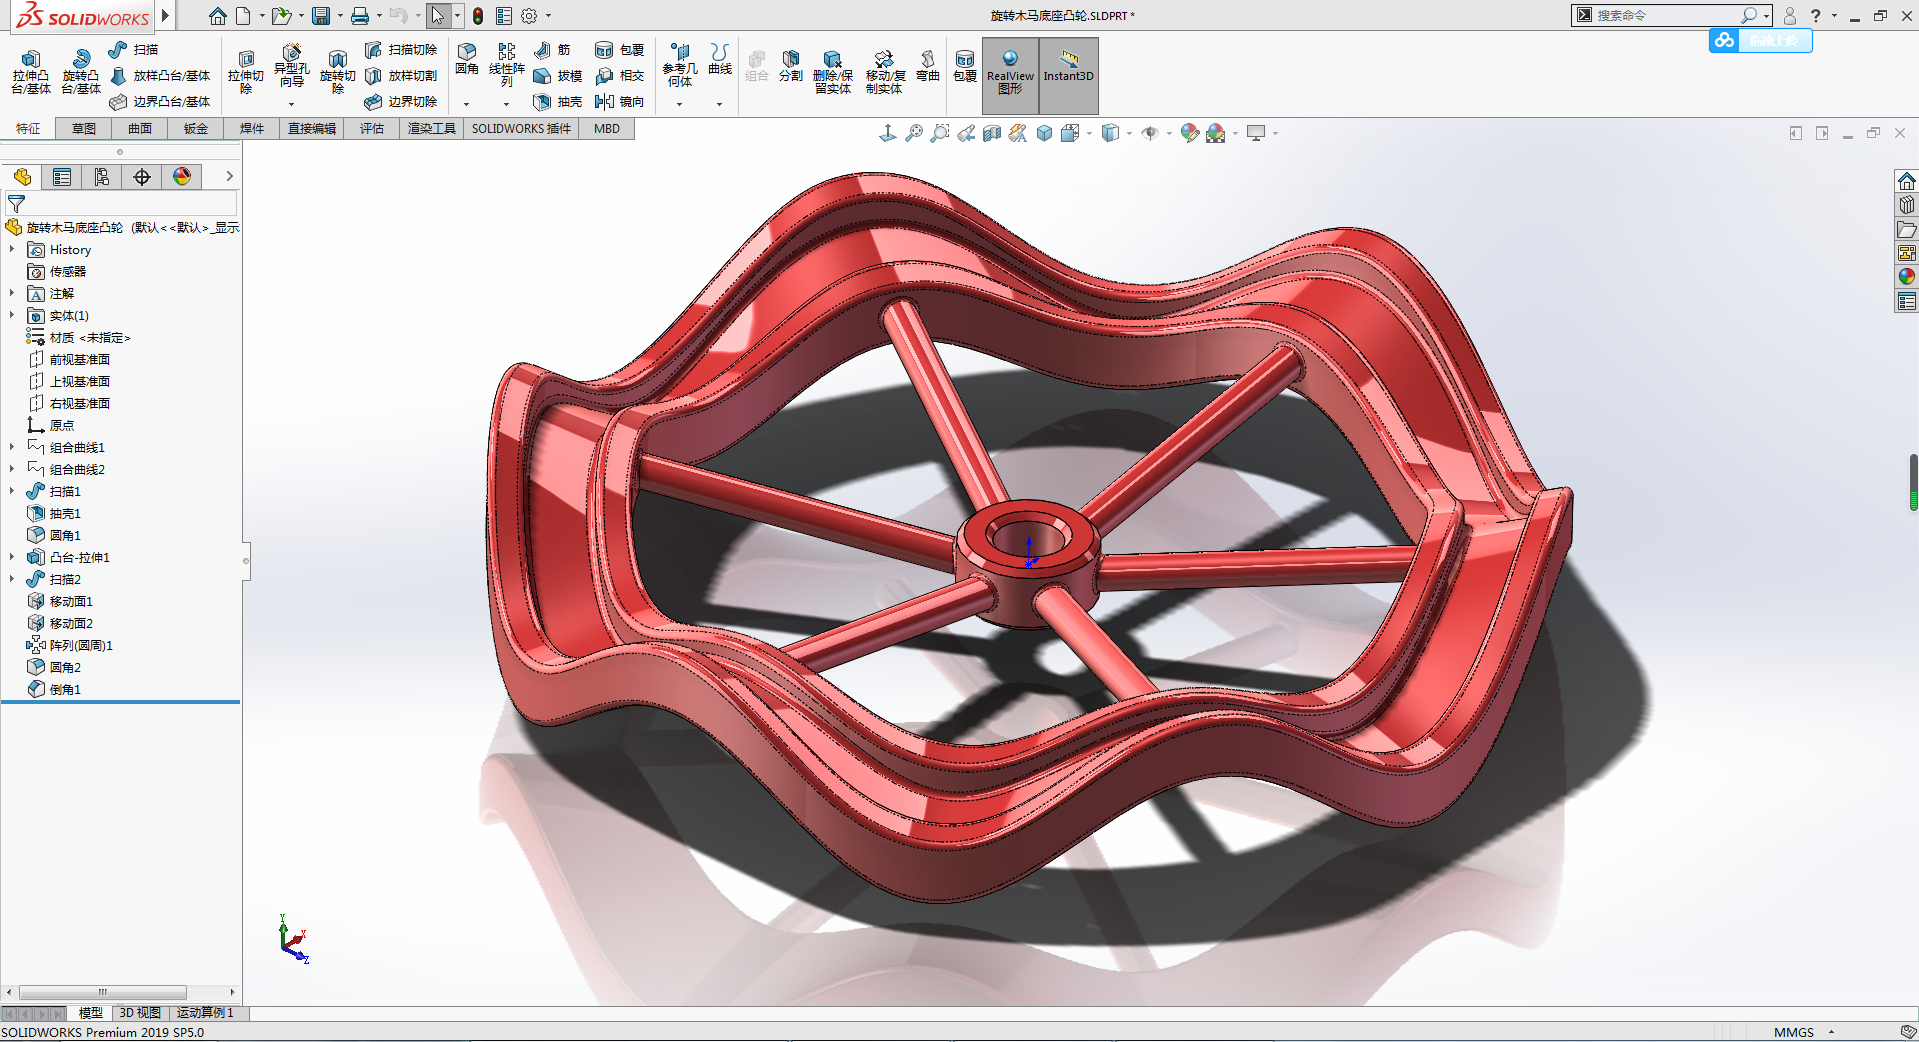Expand the 组合曲线2 node
The height and width of the screenshot is (1042, 1919).
pyautogui.click(x=12, y=469)
